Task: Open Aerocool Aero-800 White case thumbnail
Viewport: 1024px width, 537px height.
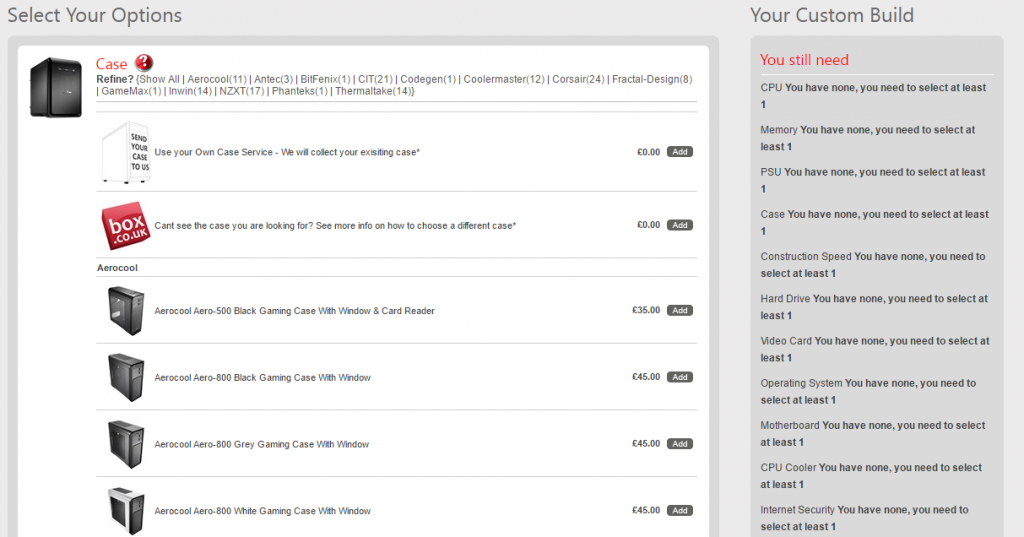Action: pos(126,511)
